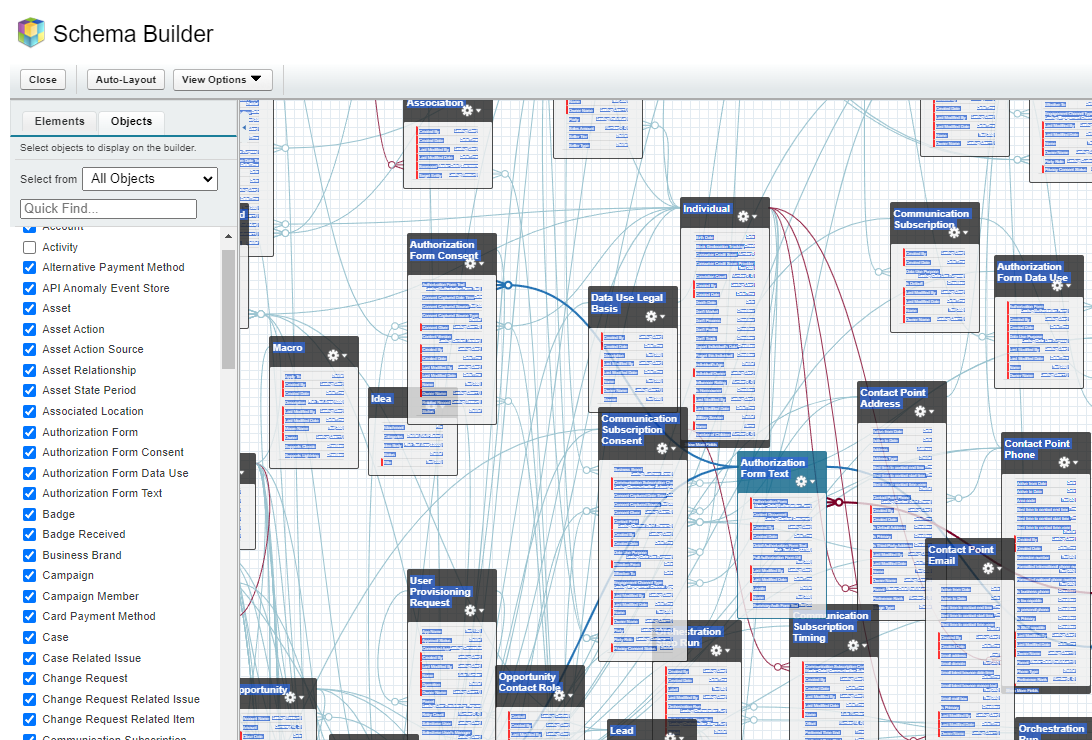Click the scroll-up arrow of object list
Screen dimensions: 1092x740
(x=228, y=237)
